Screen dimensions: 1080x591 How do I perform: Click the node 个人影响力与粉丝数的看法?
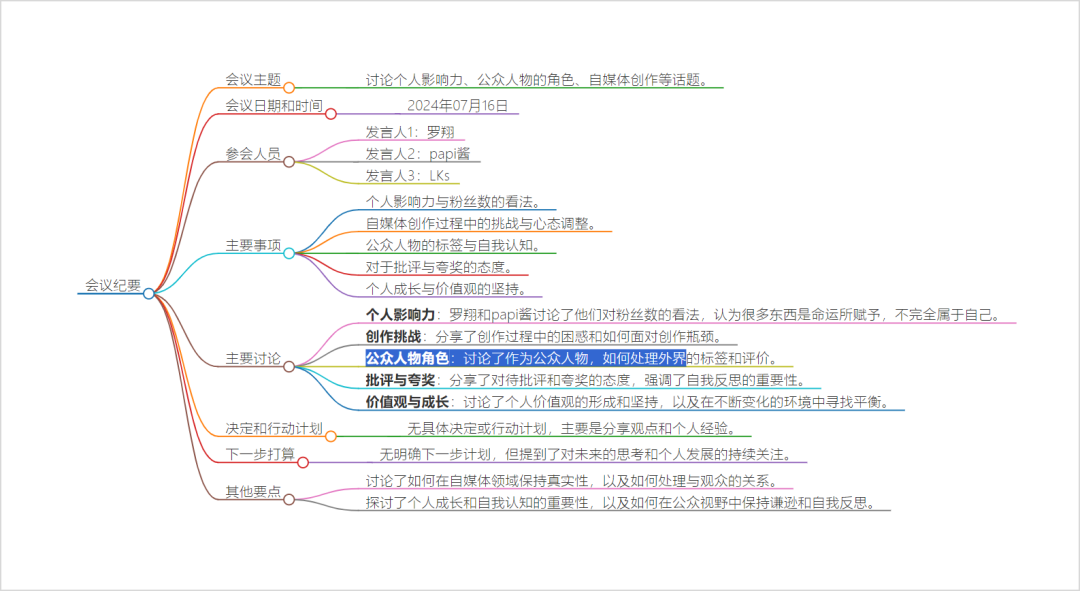tap(455, 201)
